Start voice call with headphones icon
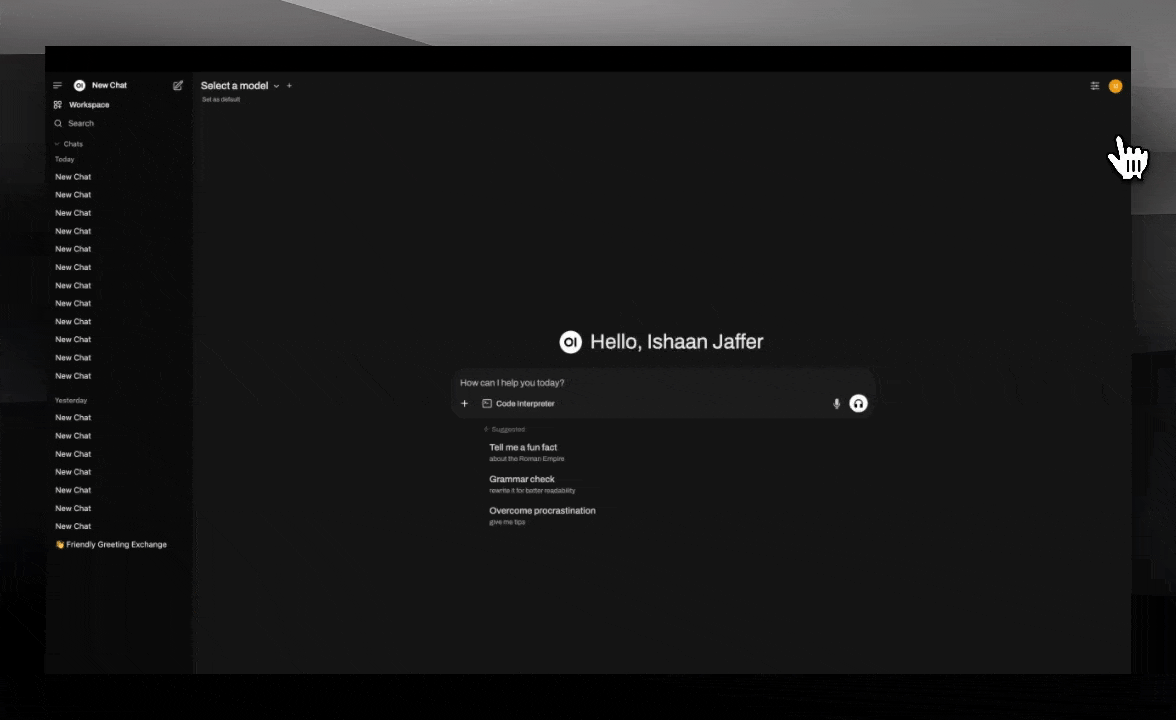Image resolution: width=1176 pixels, height=720 pixels. 858,404
